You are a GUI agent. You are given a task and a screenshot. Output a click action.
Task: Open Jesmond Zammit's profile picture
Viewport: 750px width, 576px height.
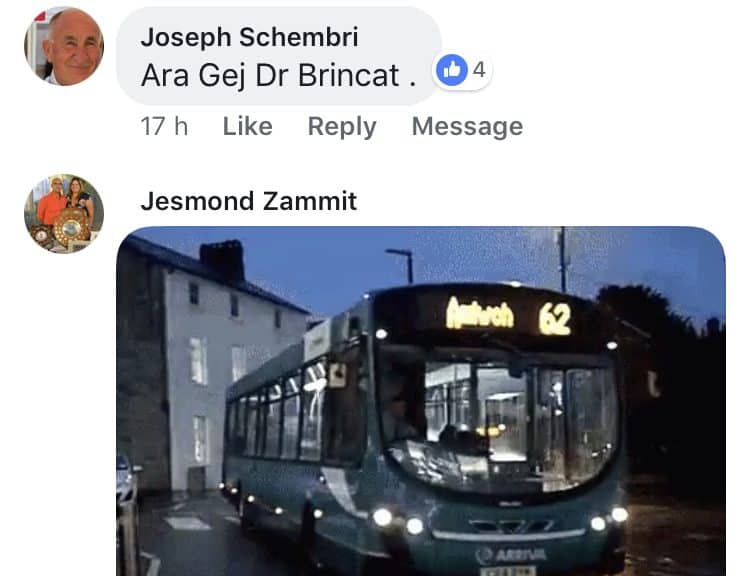[x=64, y=213]
